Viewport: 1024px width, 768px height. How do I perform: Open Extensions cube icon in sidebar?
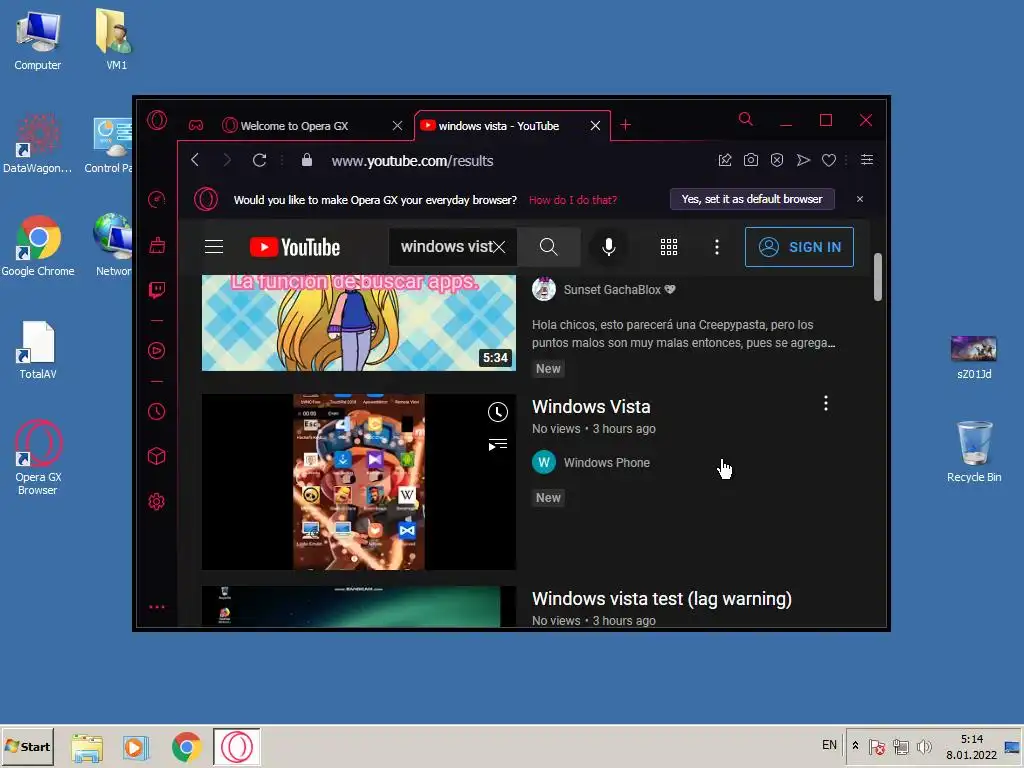(157, 456)
